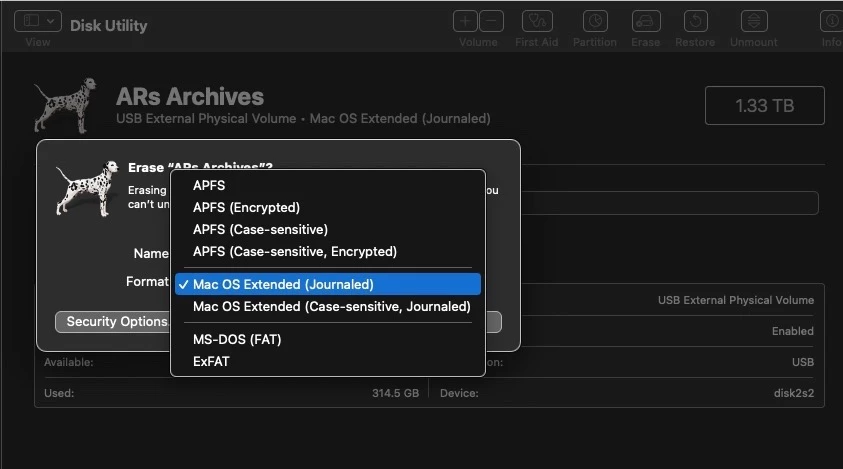The width and height of the screenshot is (843, 469).
Task: Click the Disk Utility window title
Action: [x=109, y=26]
